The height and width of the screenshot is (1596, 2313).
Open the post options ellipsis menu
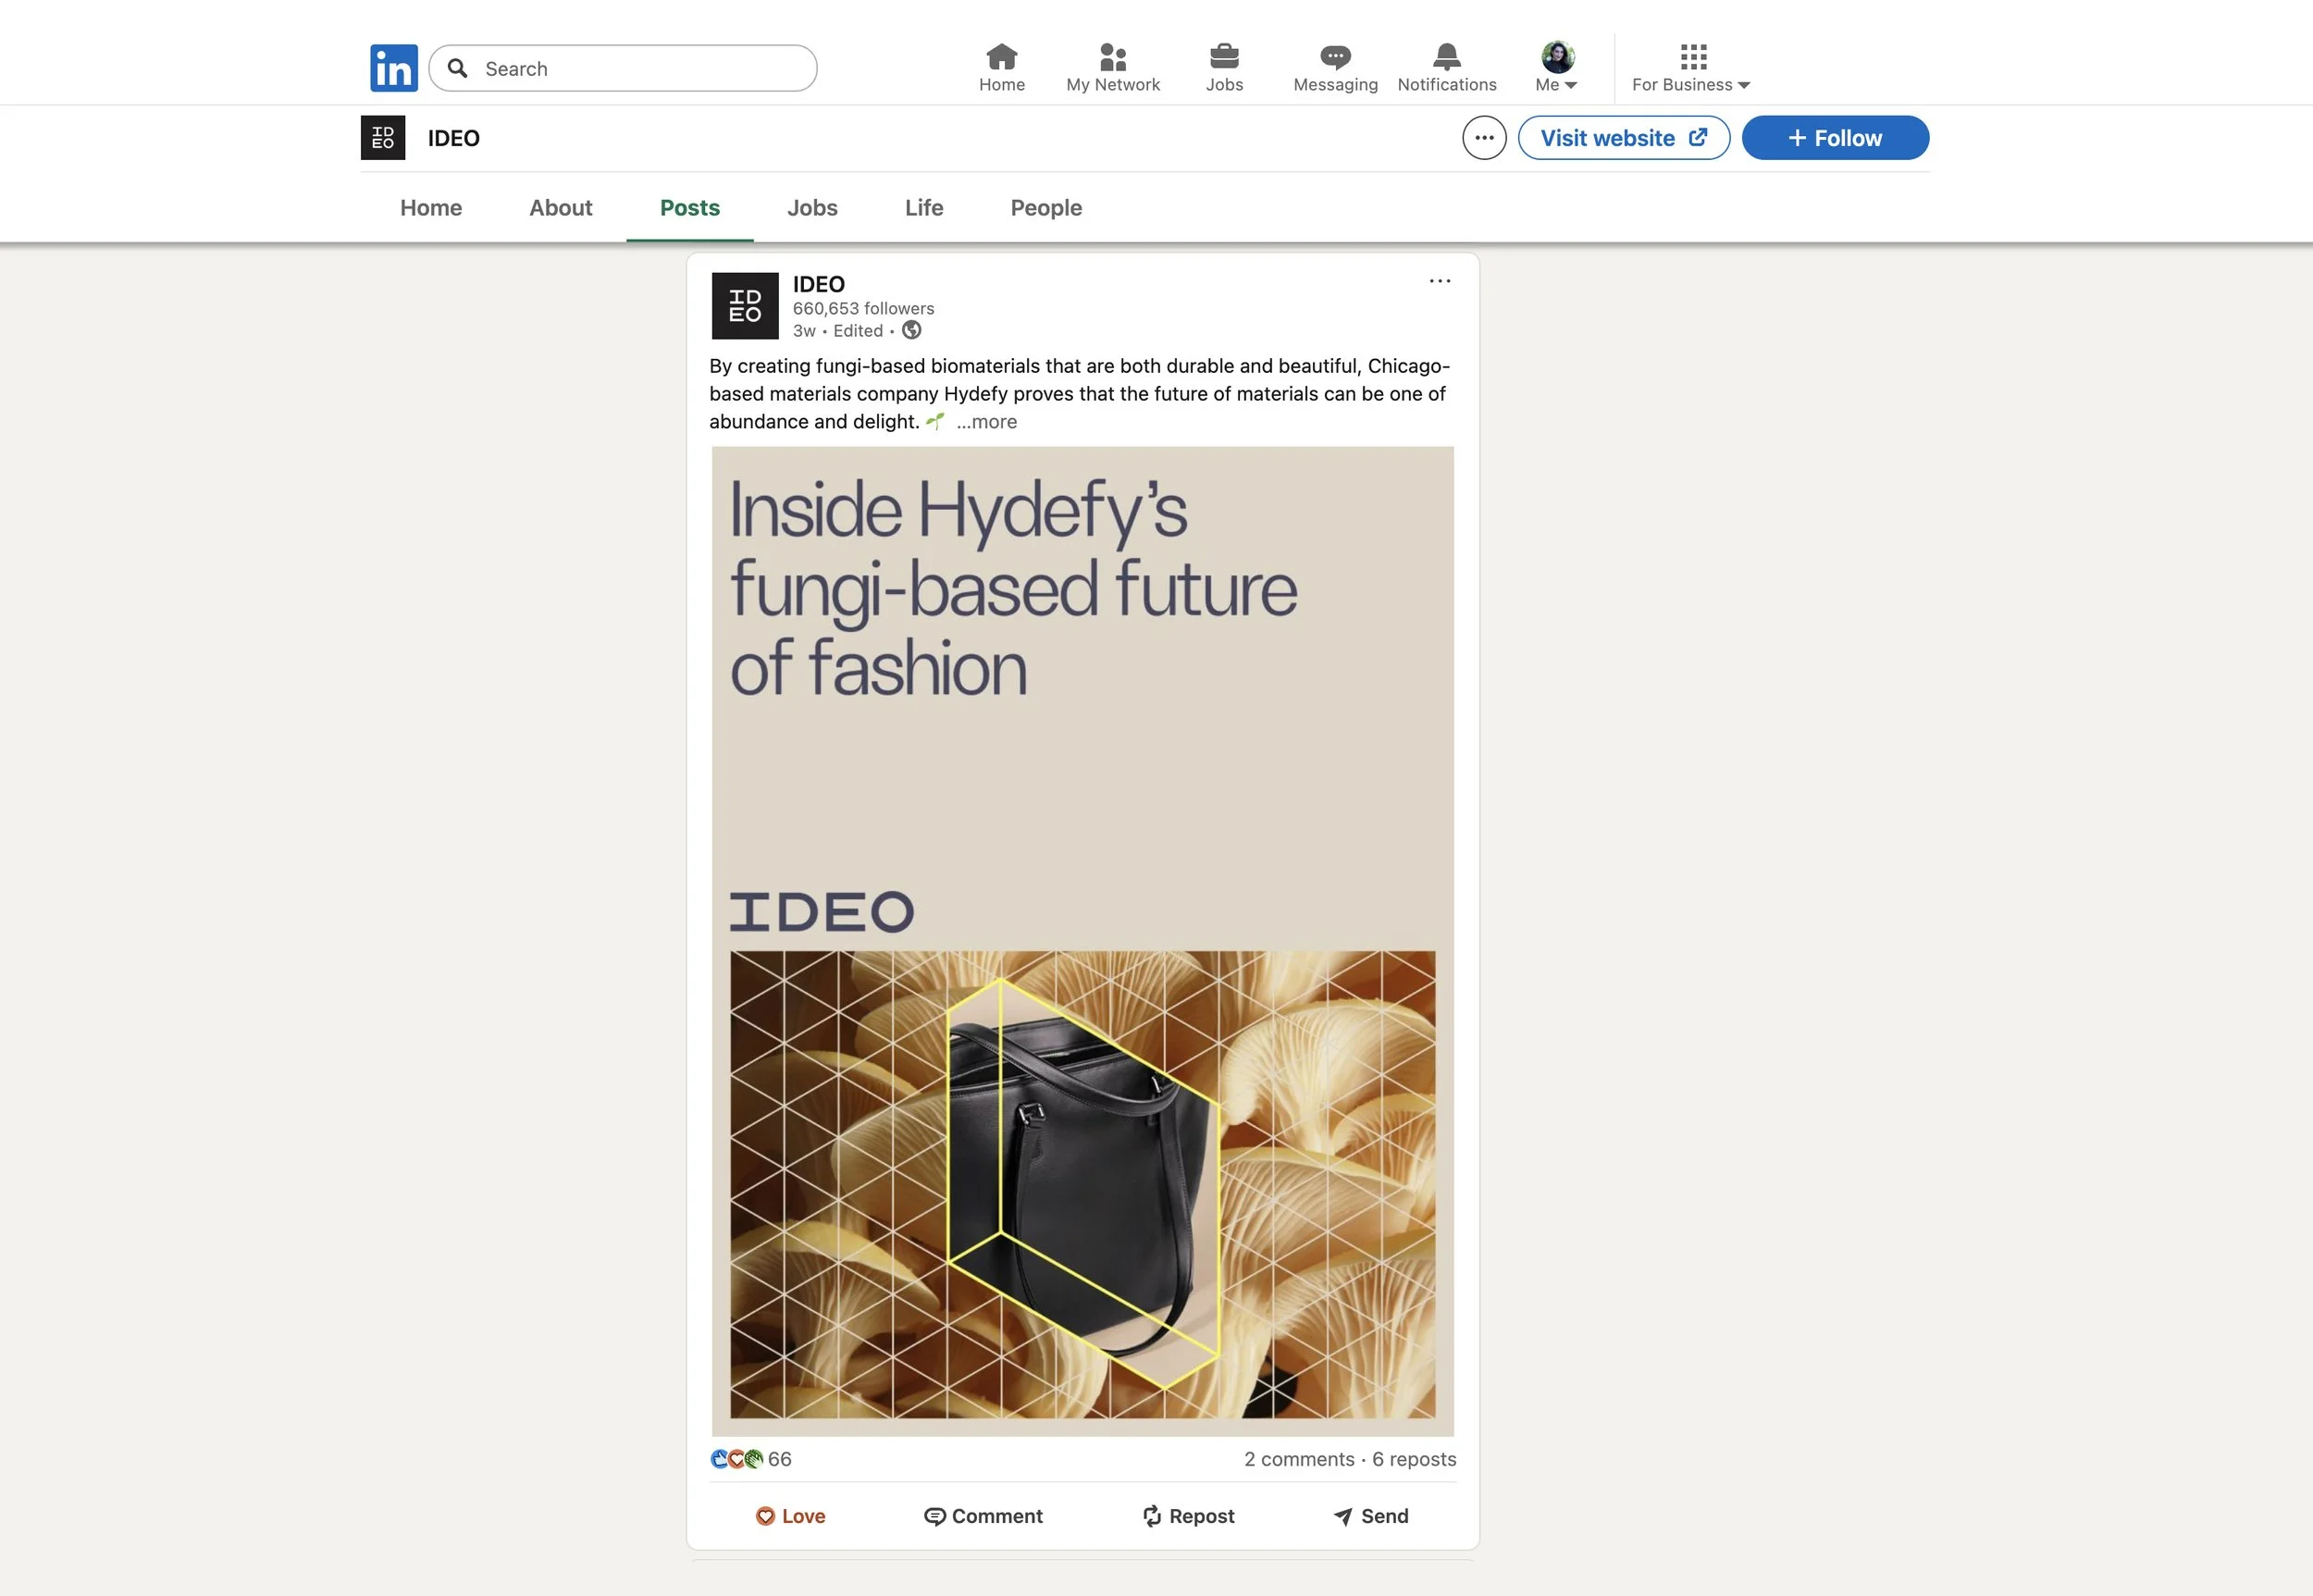tap(1440, 281)
